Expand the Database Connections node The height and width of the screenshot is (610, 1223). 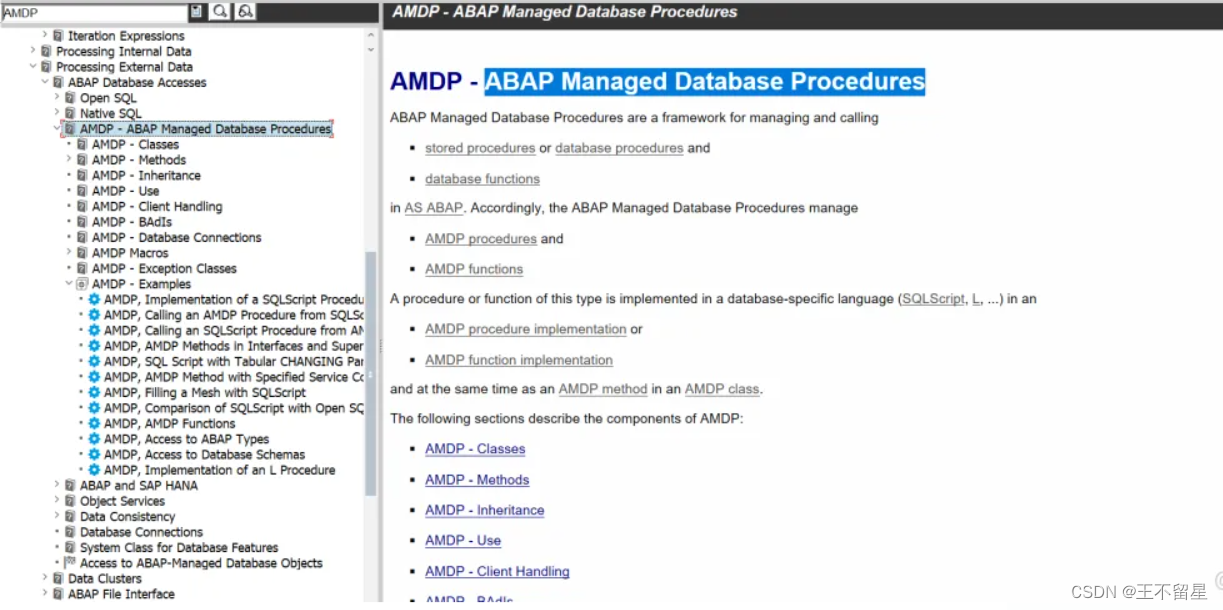click(x=57, y=532)
